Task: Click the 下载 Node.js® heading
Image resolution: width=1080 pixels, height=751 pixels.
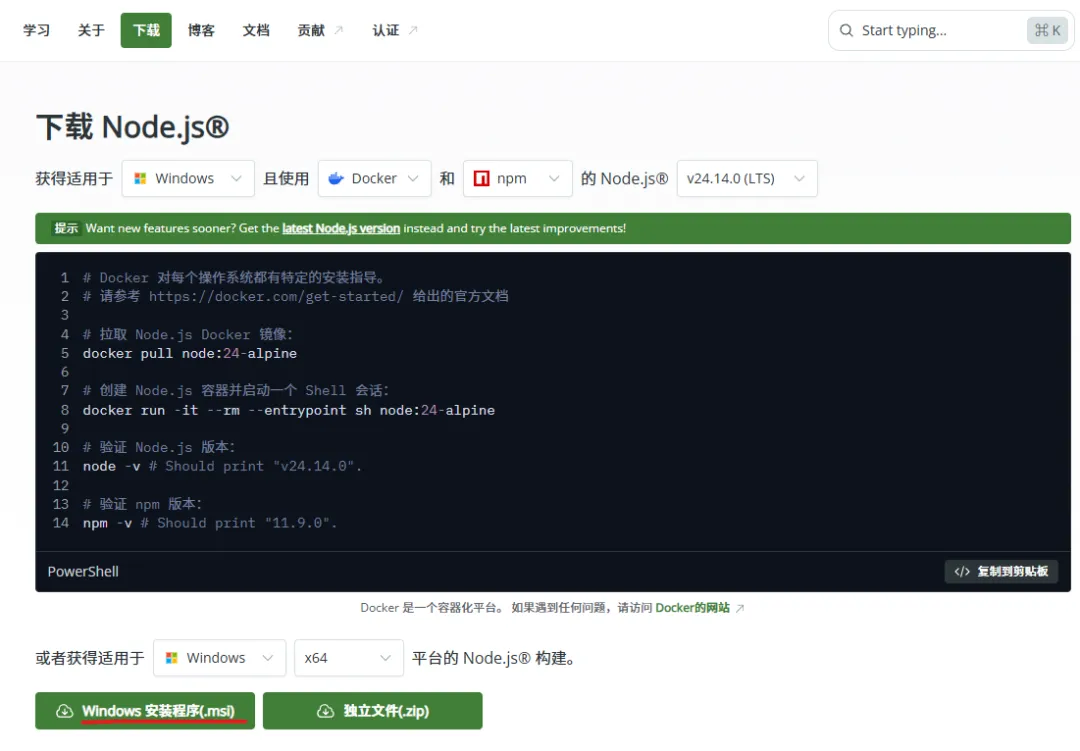Action: 132,127
